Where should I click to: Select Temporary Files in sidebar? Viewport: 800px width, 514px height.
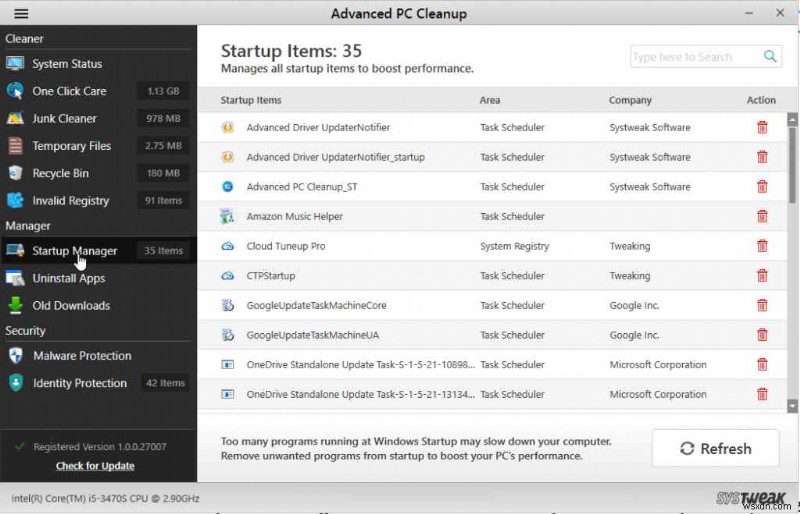pyautogui.click(x=71, y=146)
